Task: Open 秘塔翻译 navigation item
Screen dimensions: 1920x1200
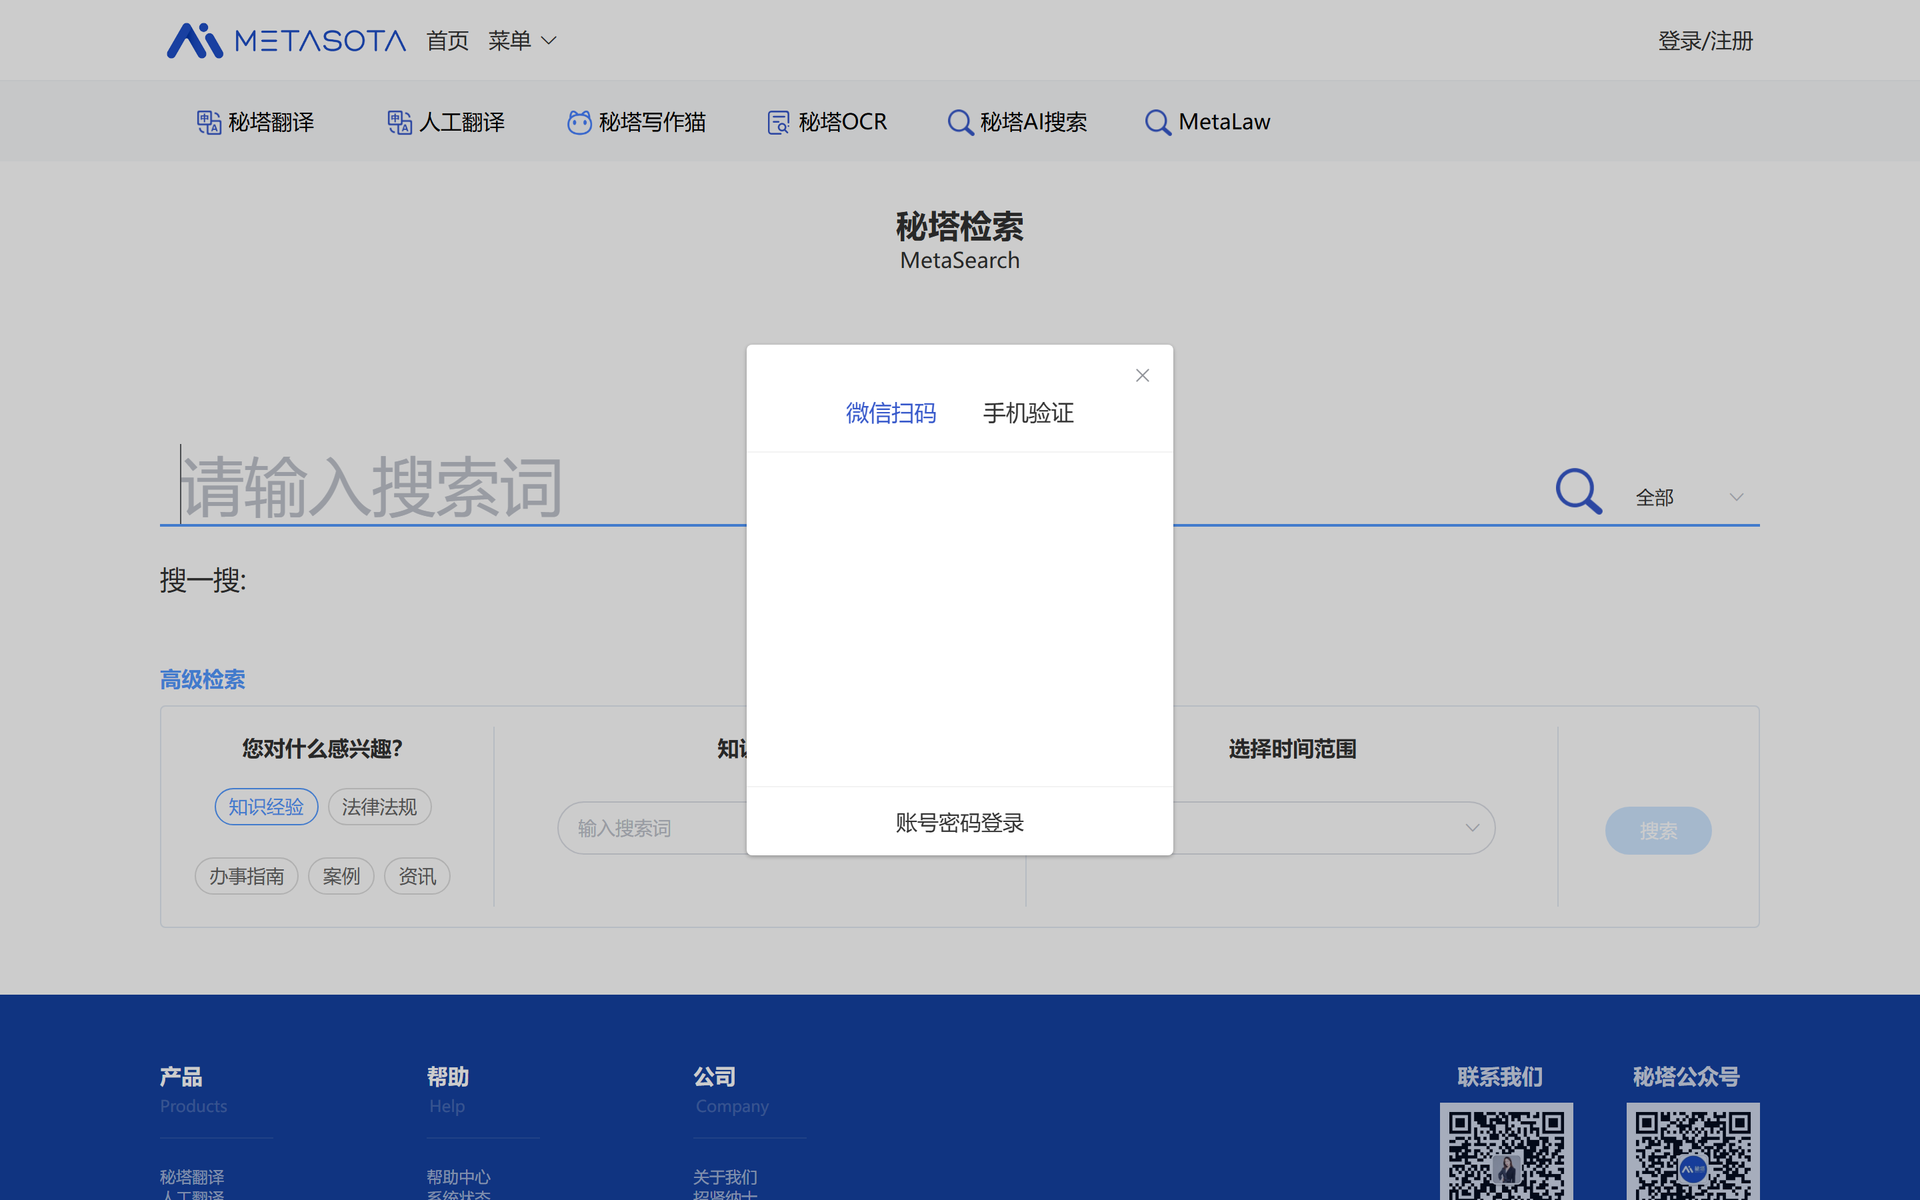Action: click(256, 122)
